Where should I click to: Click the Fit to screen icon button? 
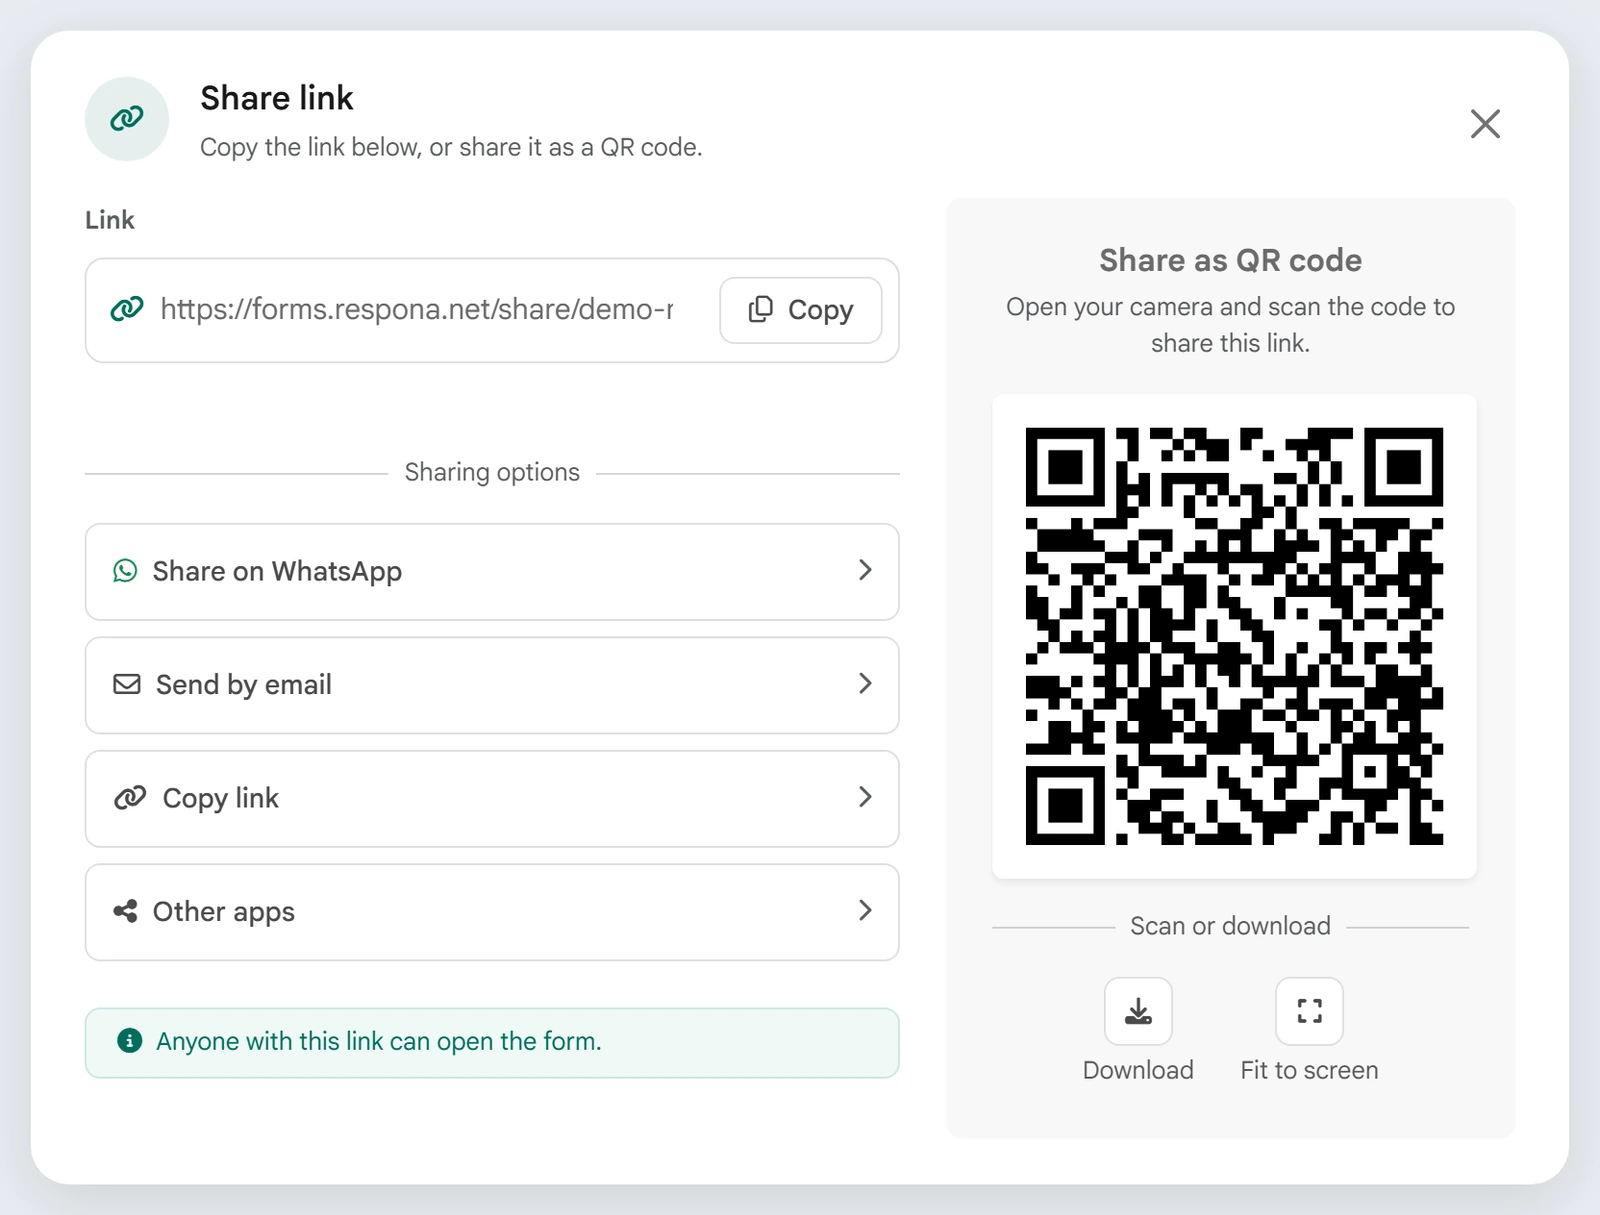click(x=1309, y=1011)
